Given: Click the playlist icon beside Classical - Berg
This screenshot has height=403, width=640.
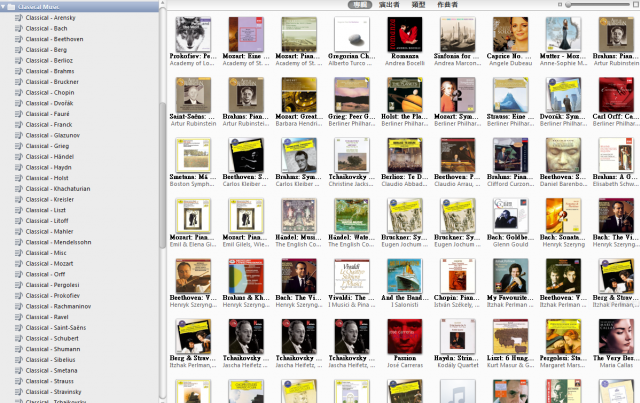Looking at the screenshot, I should [x=19, y=49].
